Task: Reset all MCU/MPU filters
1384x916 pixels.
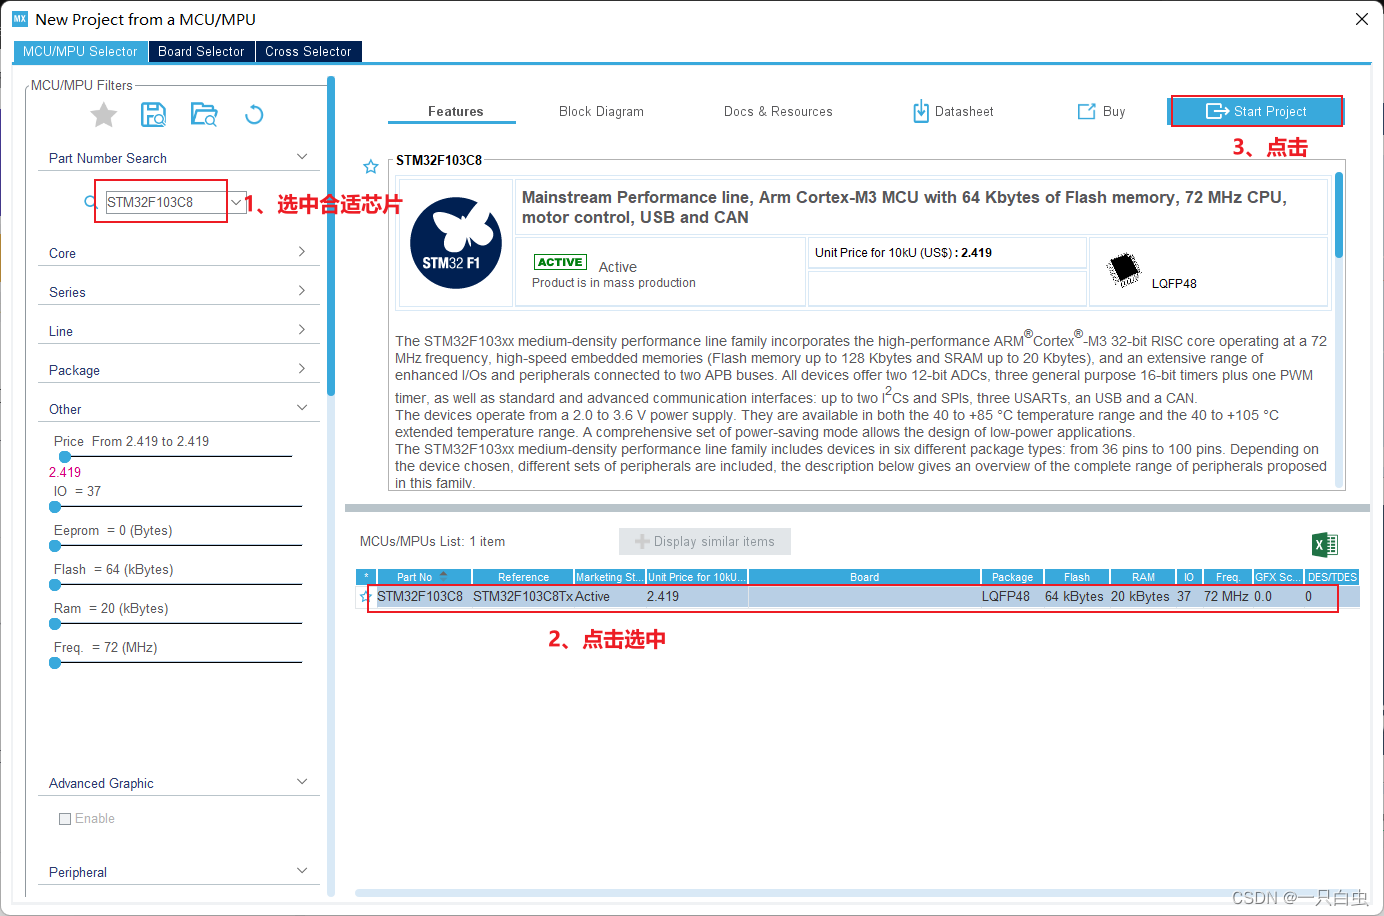Action: (253, 114)
